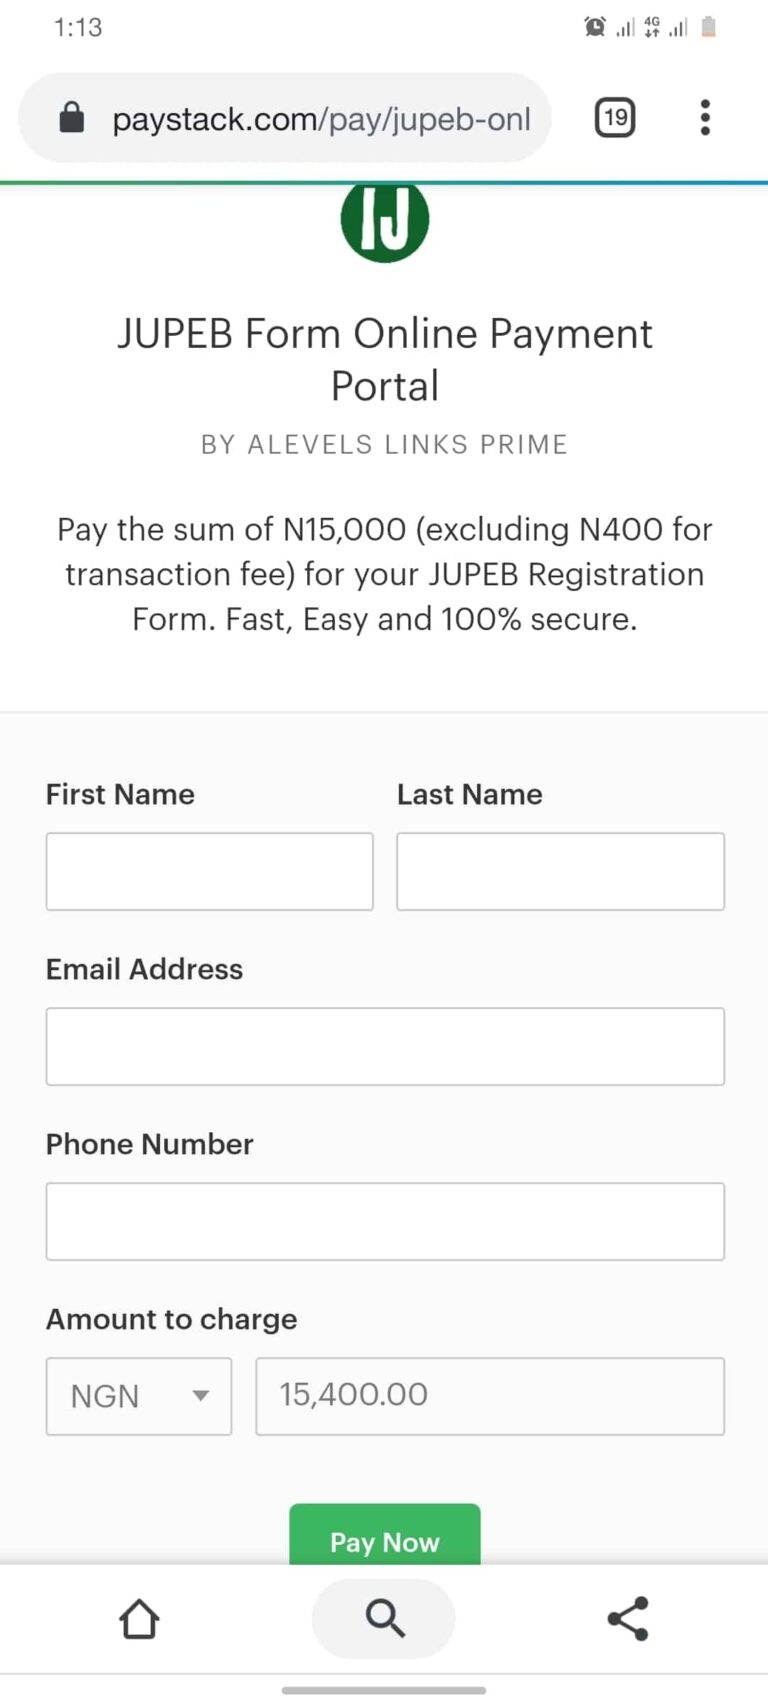Tap the green JUPEB logo
The image size is (768, 1707).
pos(385,221)
